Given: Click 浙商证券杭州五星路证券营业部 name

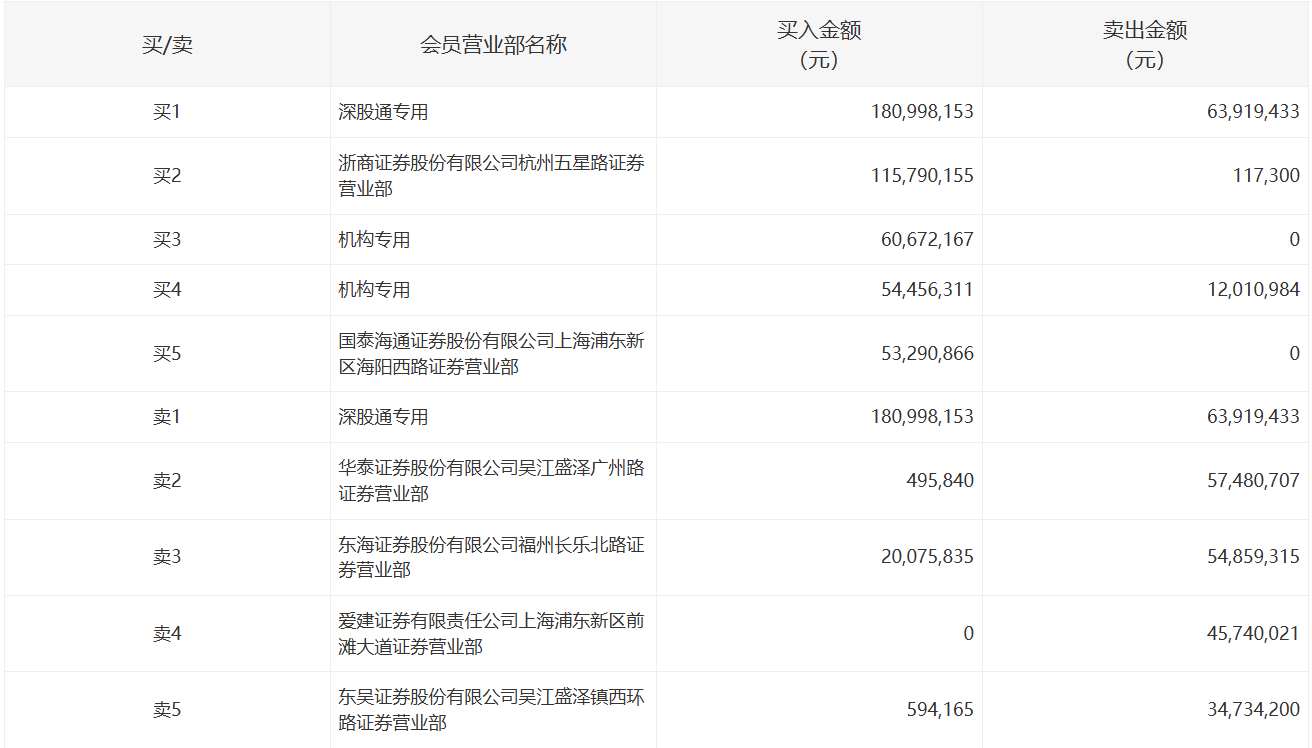Looking at the screenshot, I should pos(491,176).
